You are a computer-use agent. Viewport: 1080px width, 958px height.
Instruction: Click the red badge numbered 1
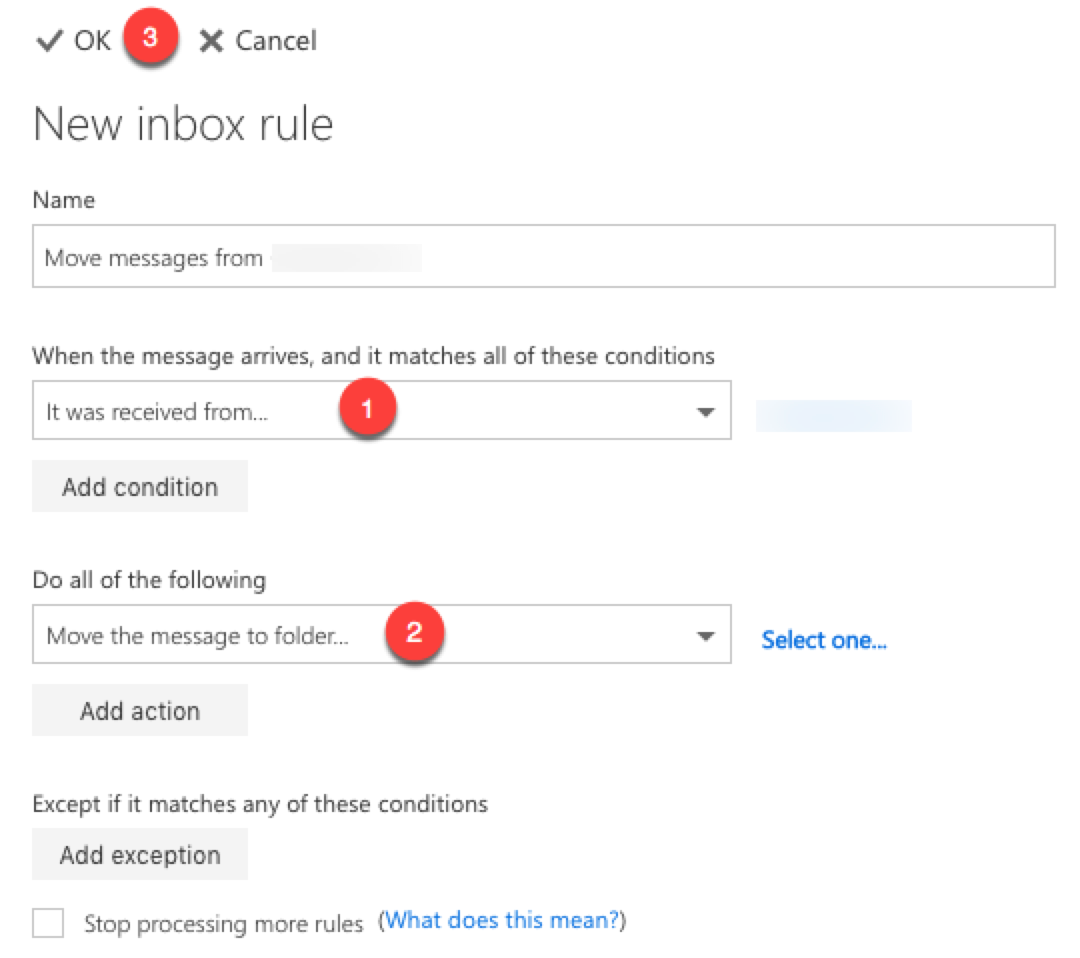tap(366, 410)
